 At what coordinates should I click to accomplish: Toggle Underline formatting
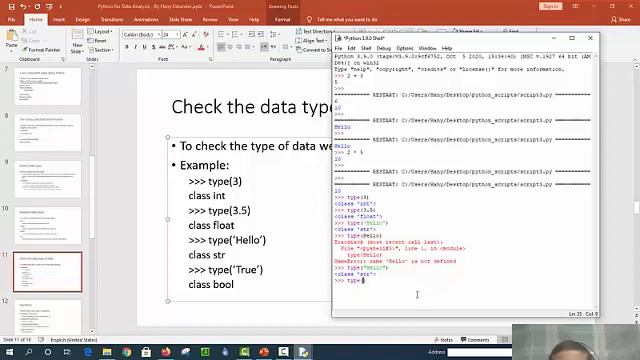tap(144, 47)
